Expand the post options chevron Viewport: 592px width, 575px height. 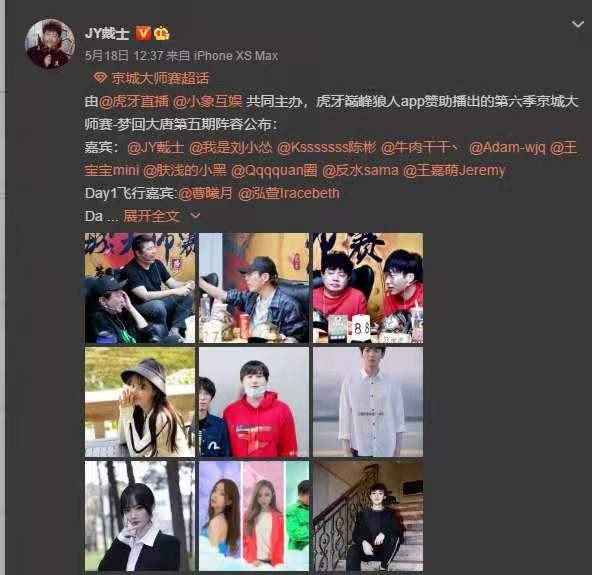point(577,25)
